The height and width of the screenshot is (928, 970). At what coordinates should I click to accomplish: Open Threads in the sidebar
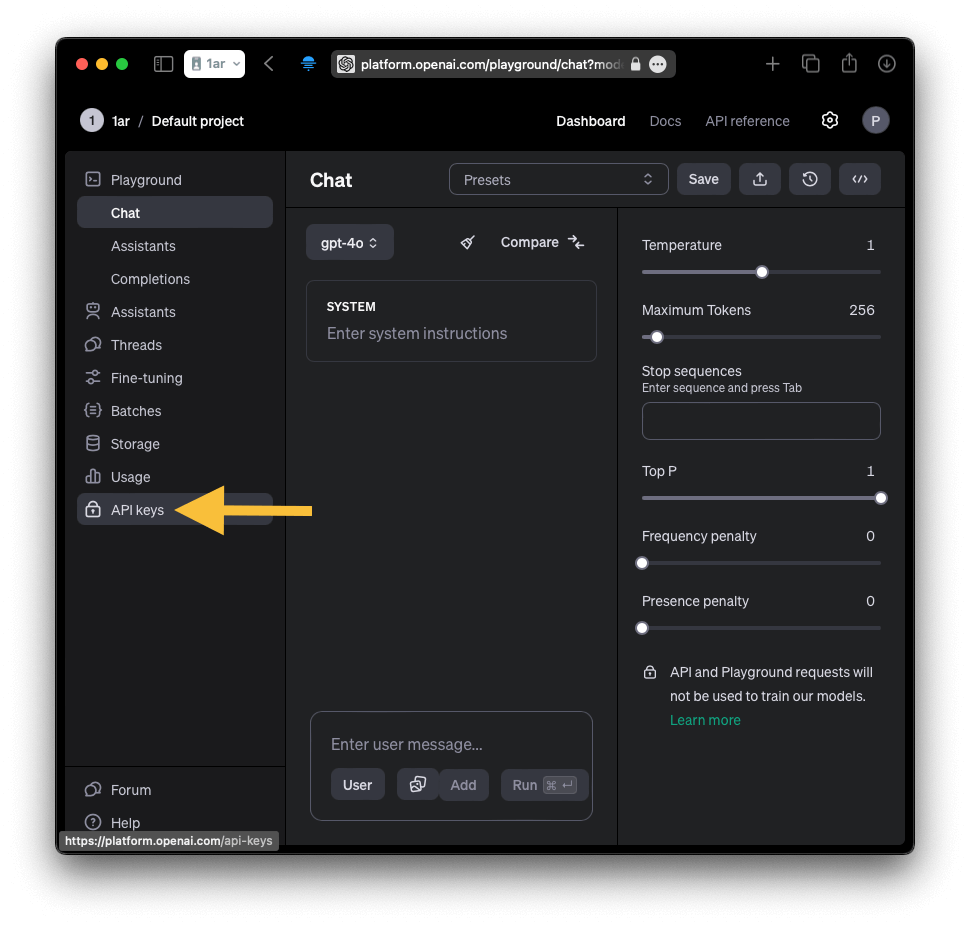[175, 345]
